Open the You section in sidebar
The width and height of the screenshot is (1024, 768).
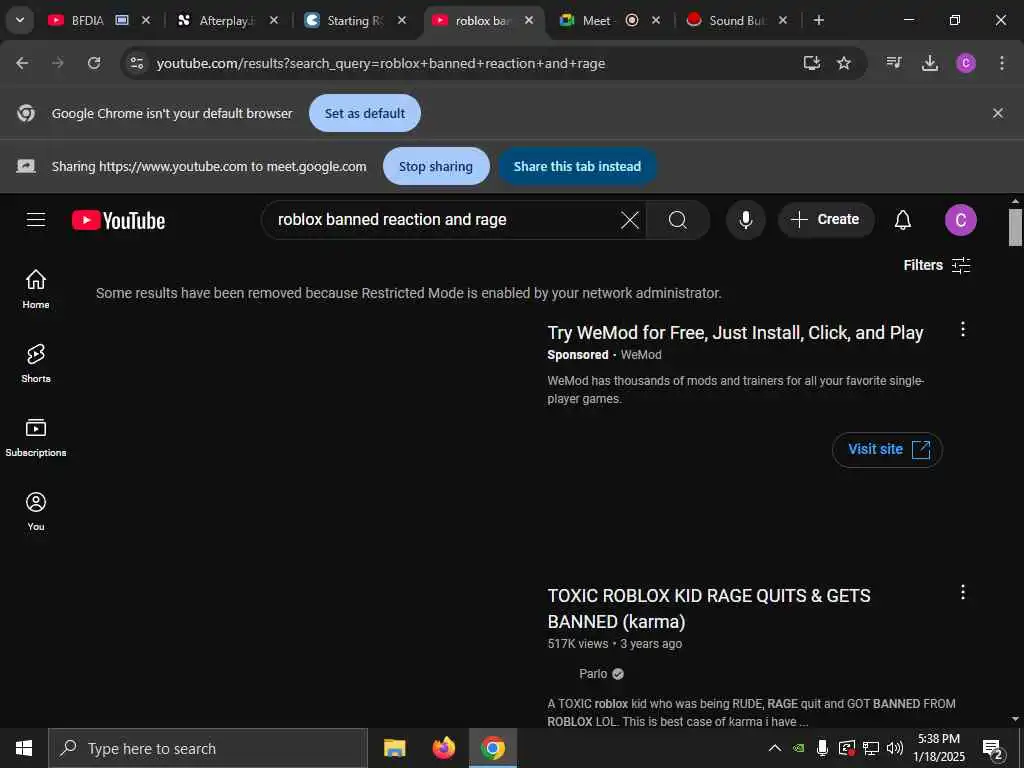coord(36,511)
